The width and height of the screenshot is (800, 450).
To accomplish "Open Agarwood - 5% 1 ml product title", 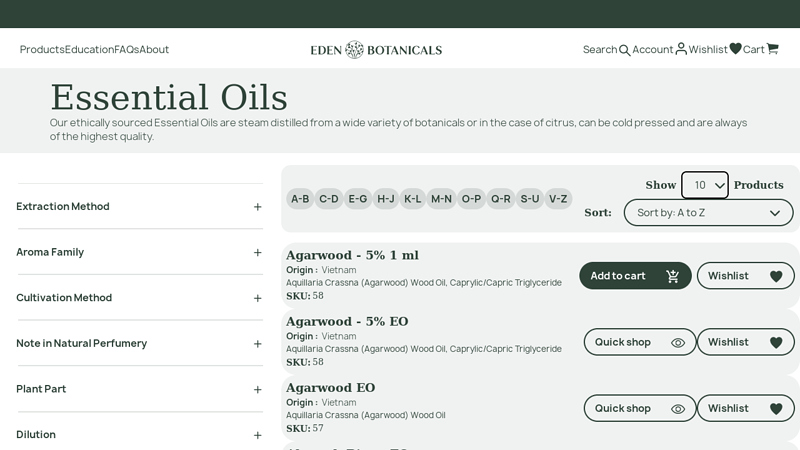I will click(352, 255).
